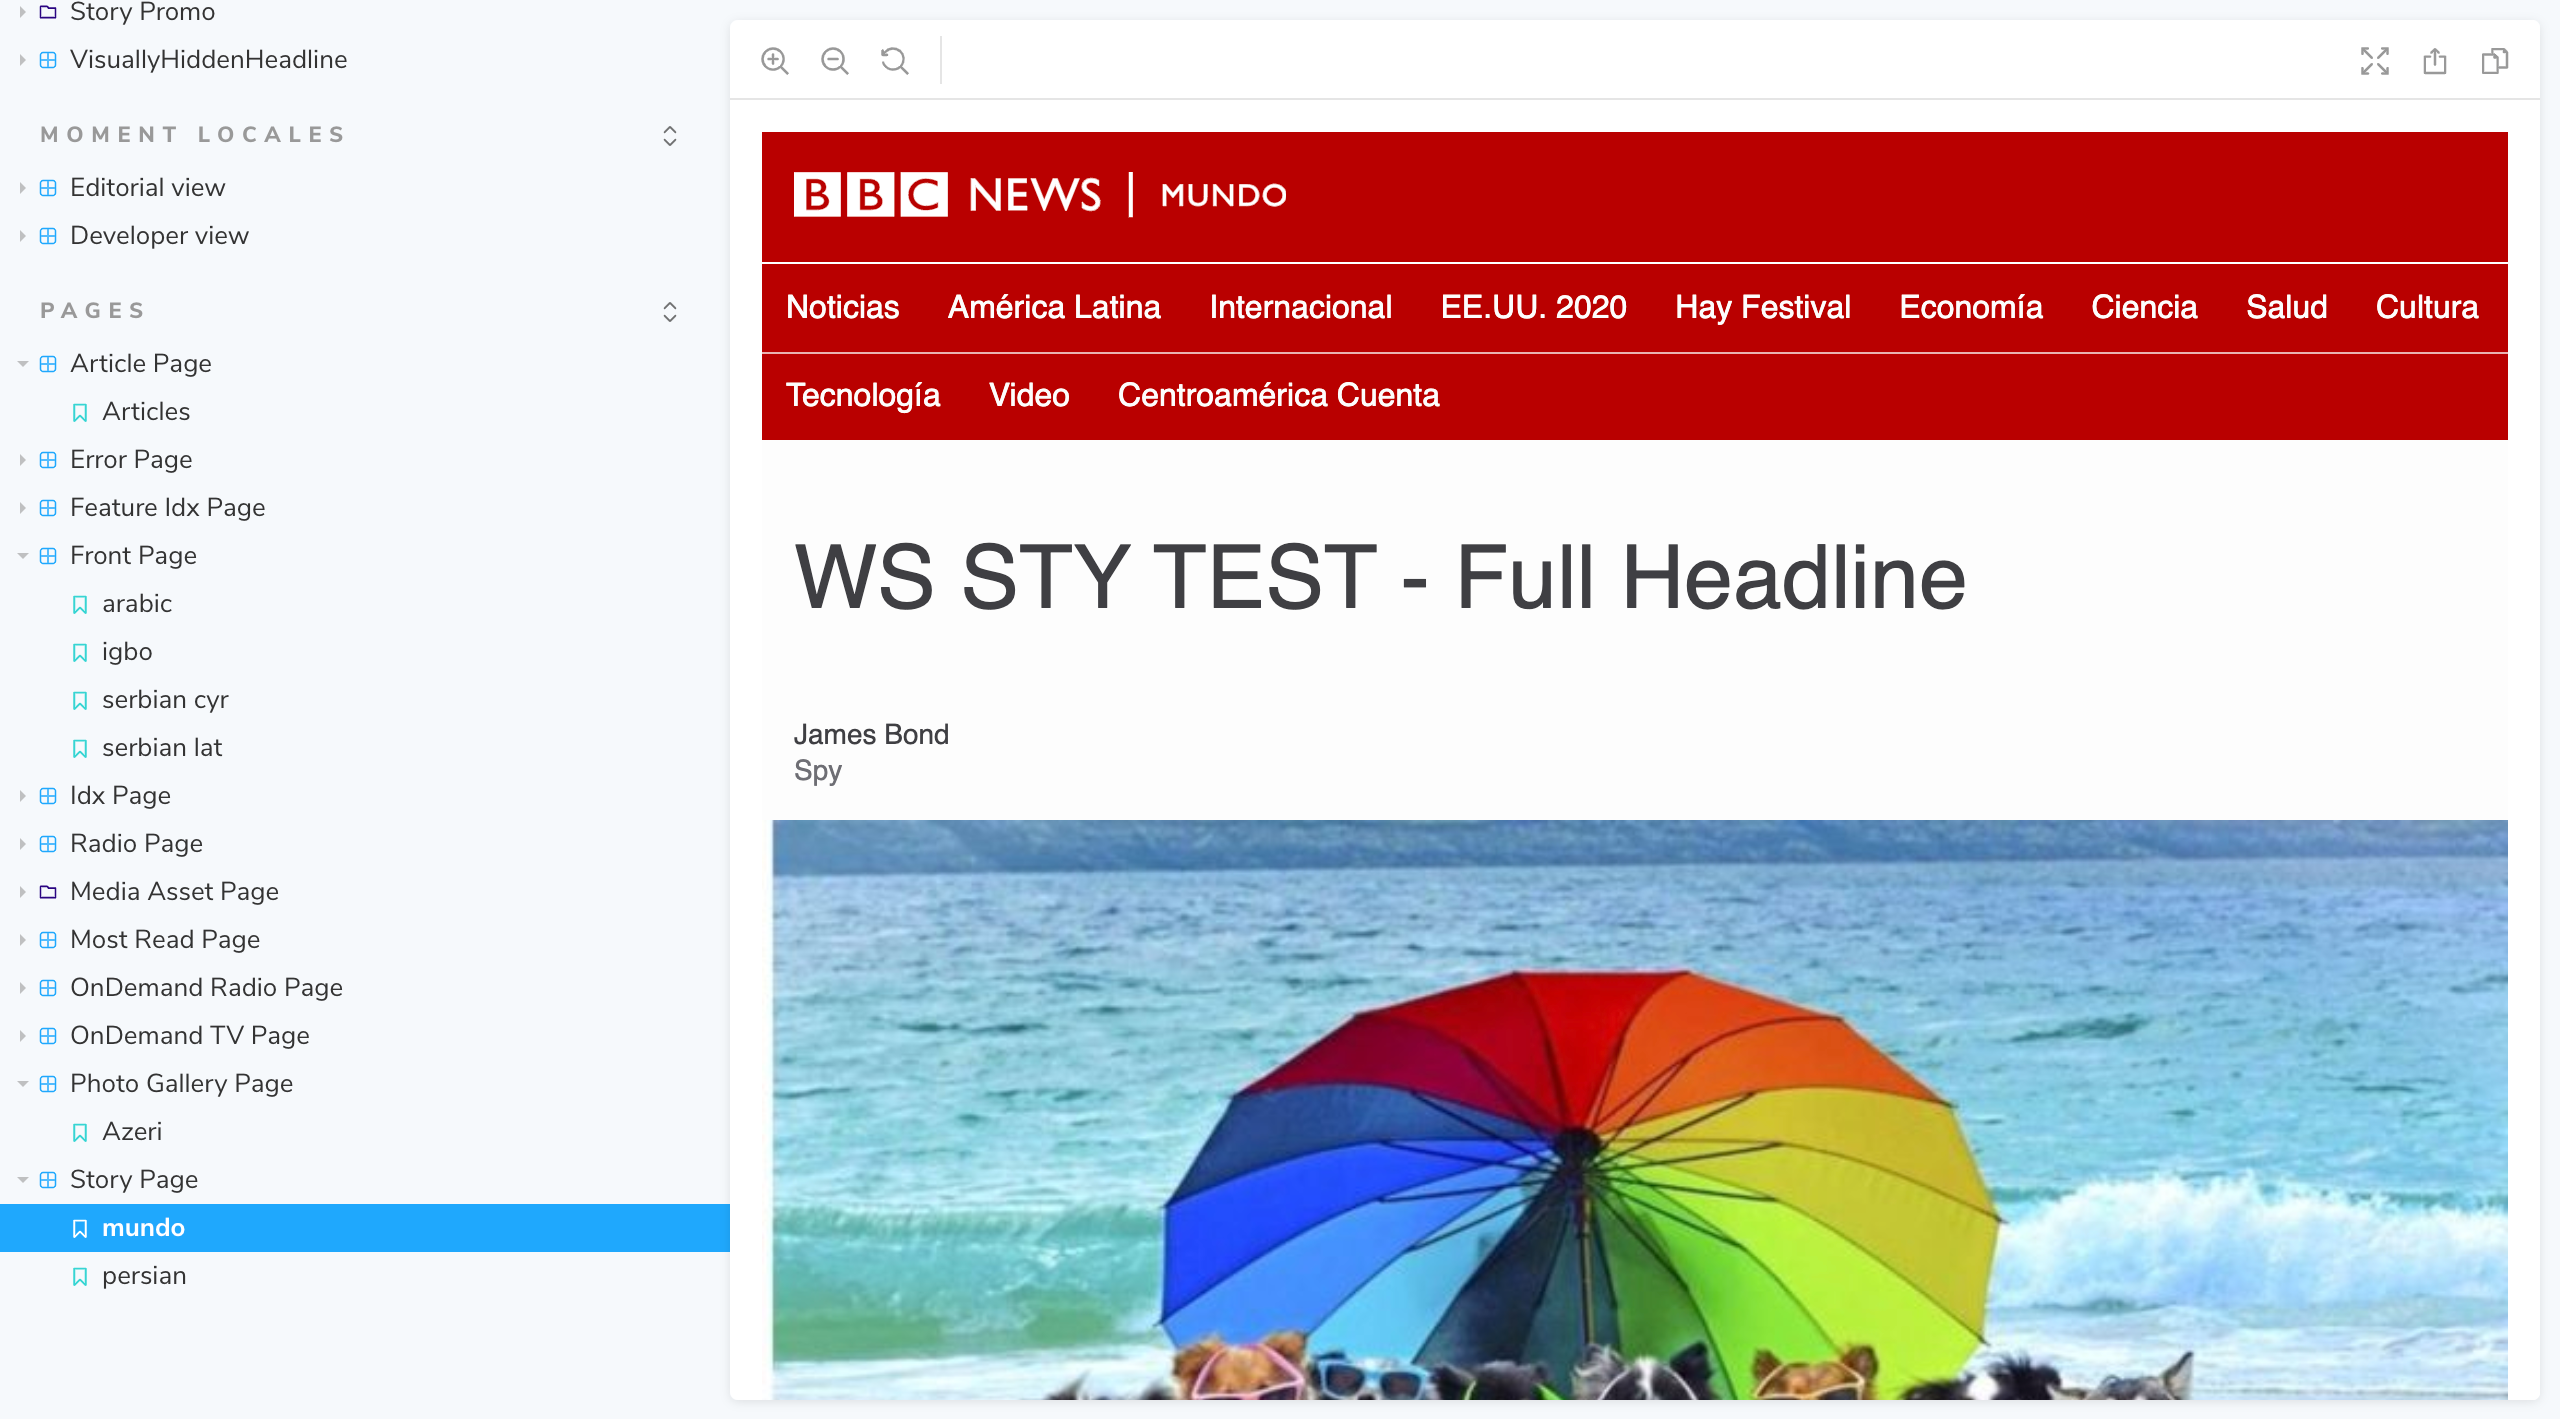Select the serbian cyr story

coord(165,700)
